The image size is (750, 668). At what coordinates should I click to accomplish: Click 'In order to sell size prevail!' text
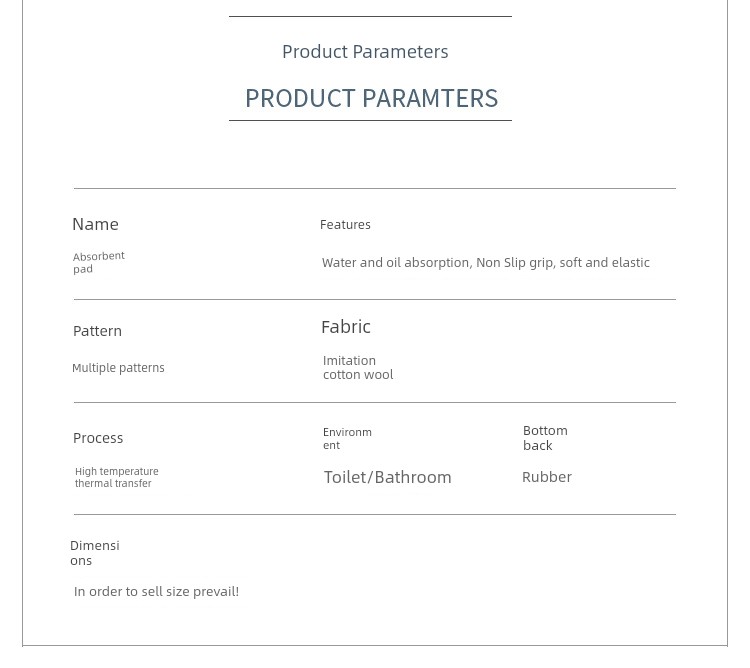click(156, 591)
